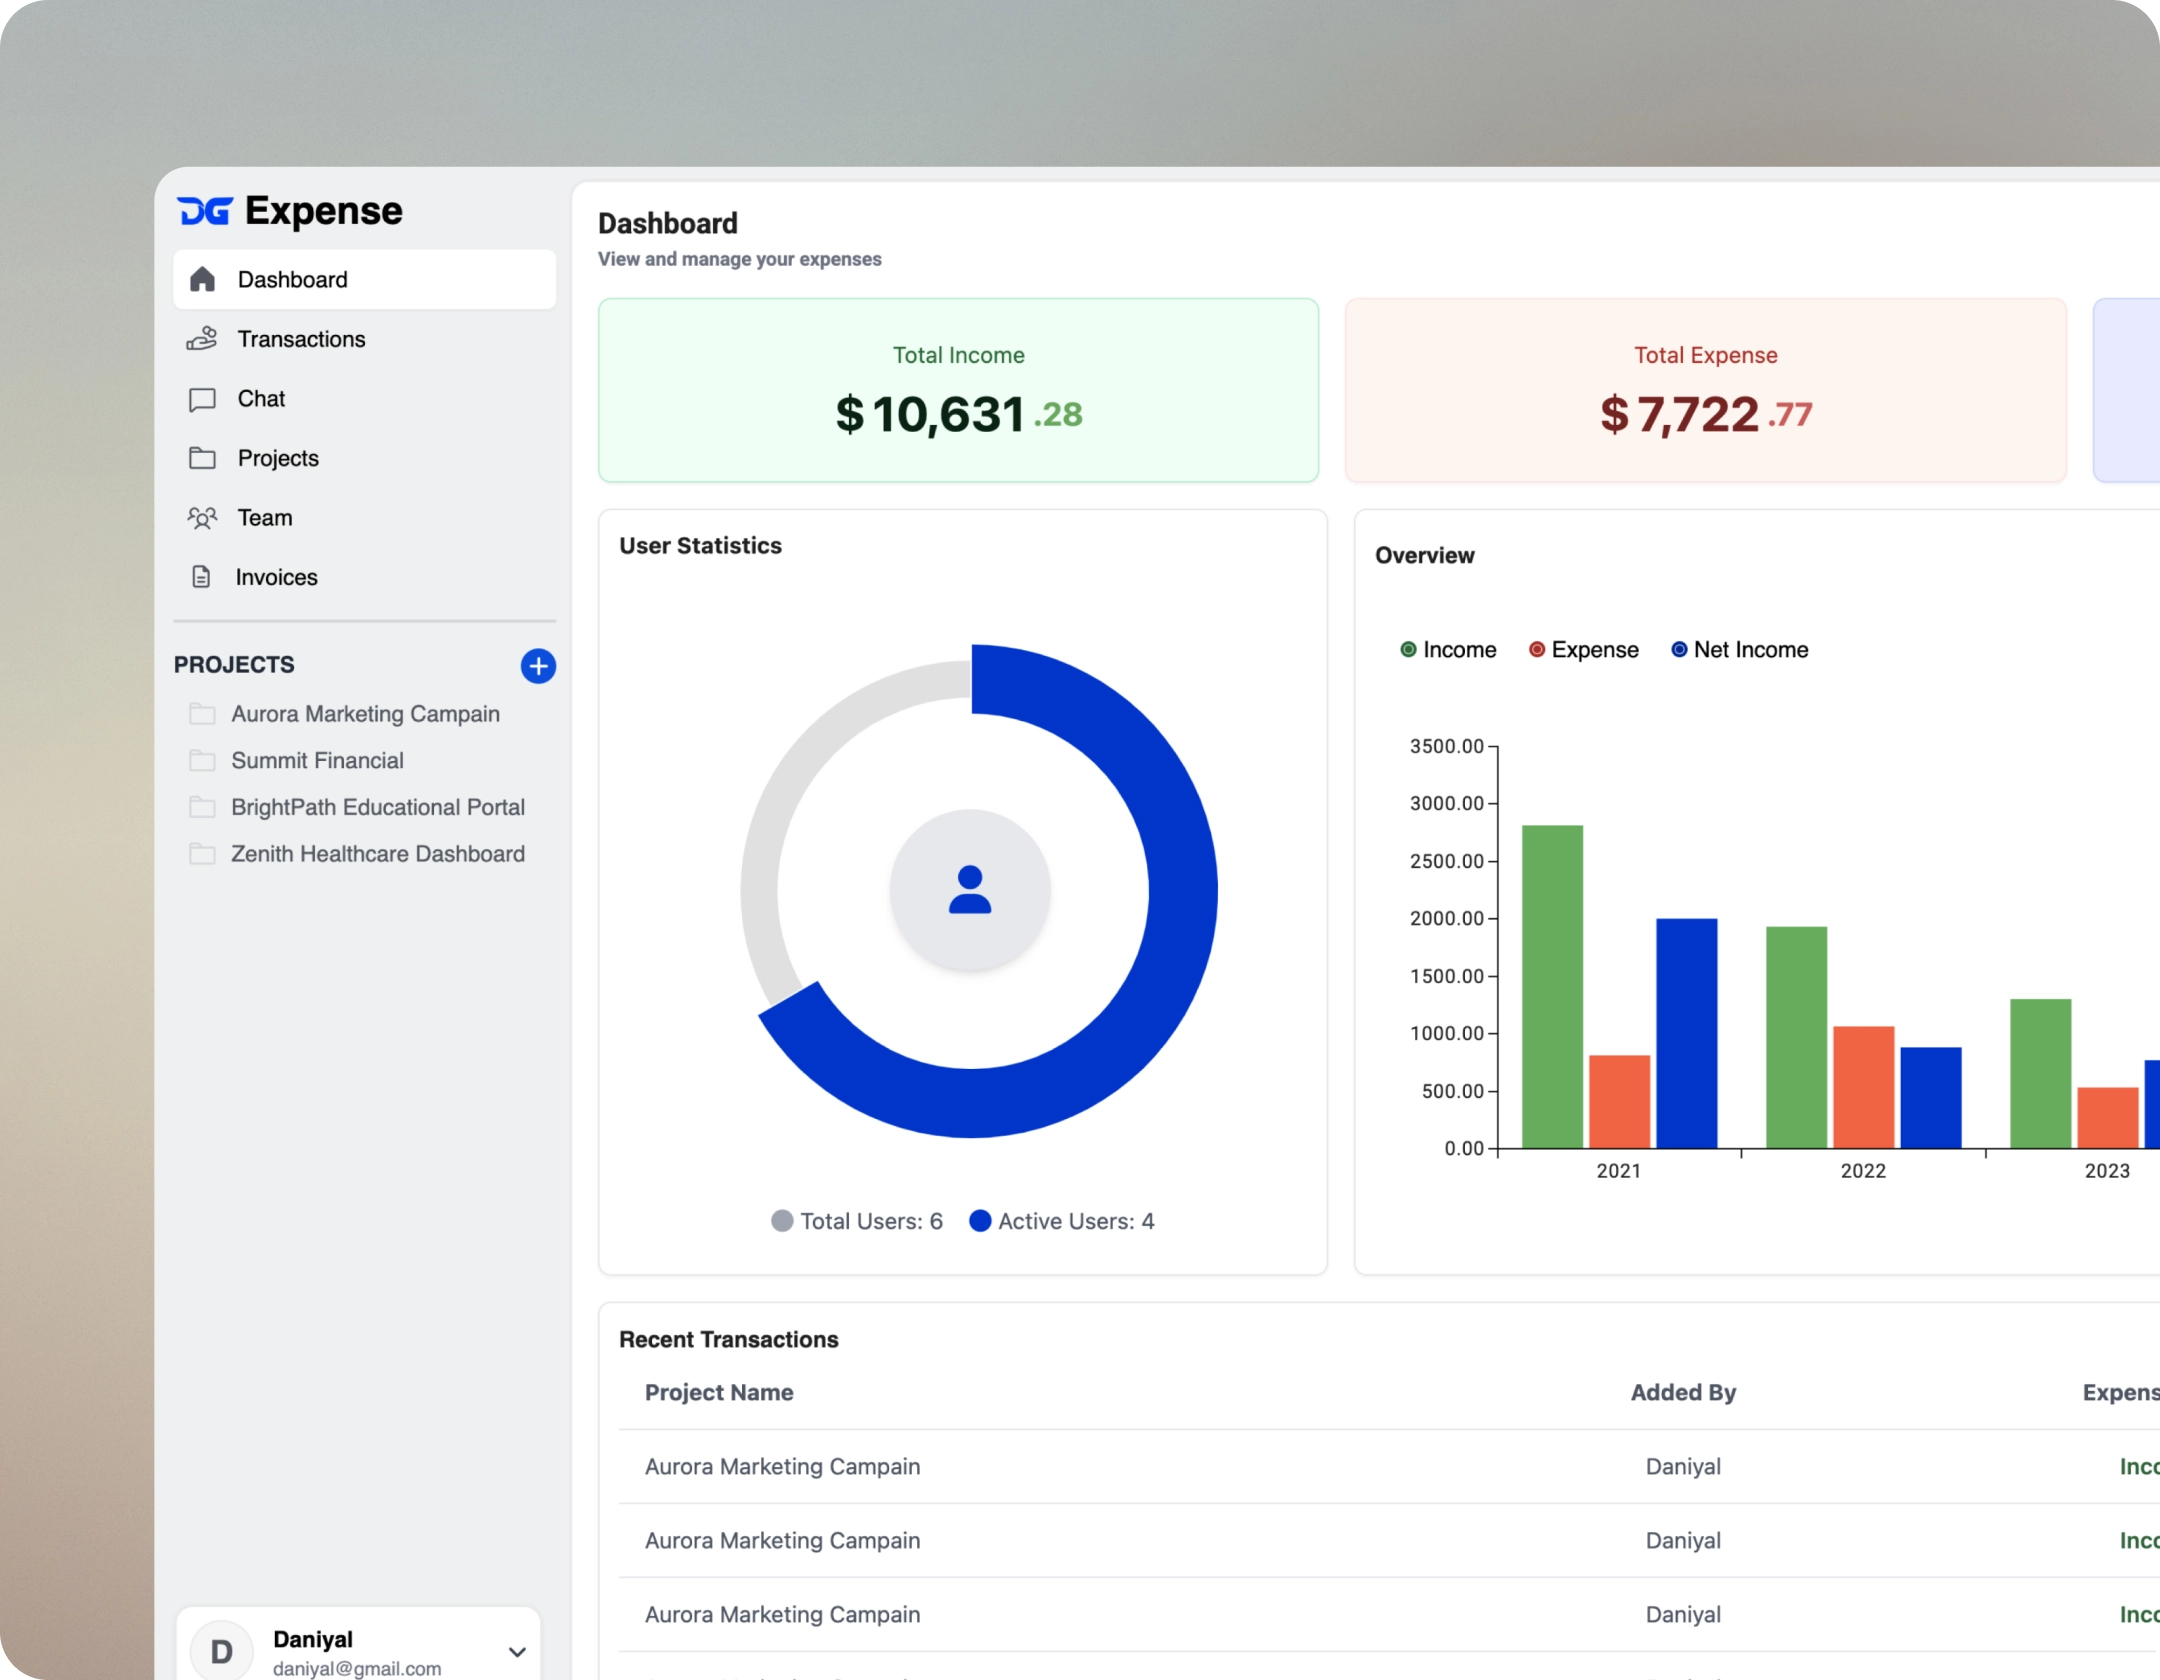Open the Invoices menu item
Viewport: 2160px width, 1680px height.
point(276,577)
